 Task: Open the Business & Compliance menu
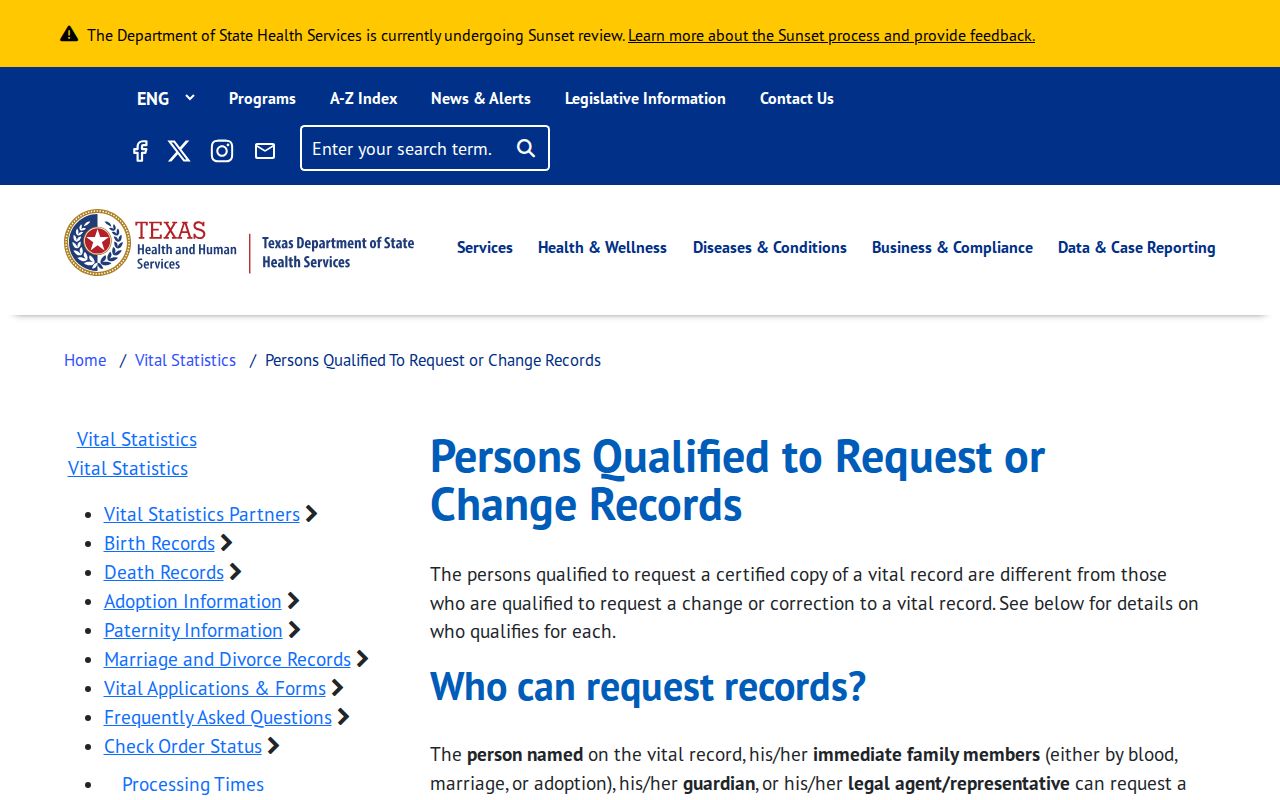click(952, 247)
